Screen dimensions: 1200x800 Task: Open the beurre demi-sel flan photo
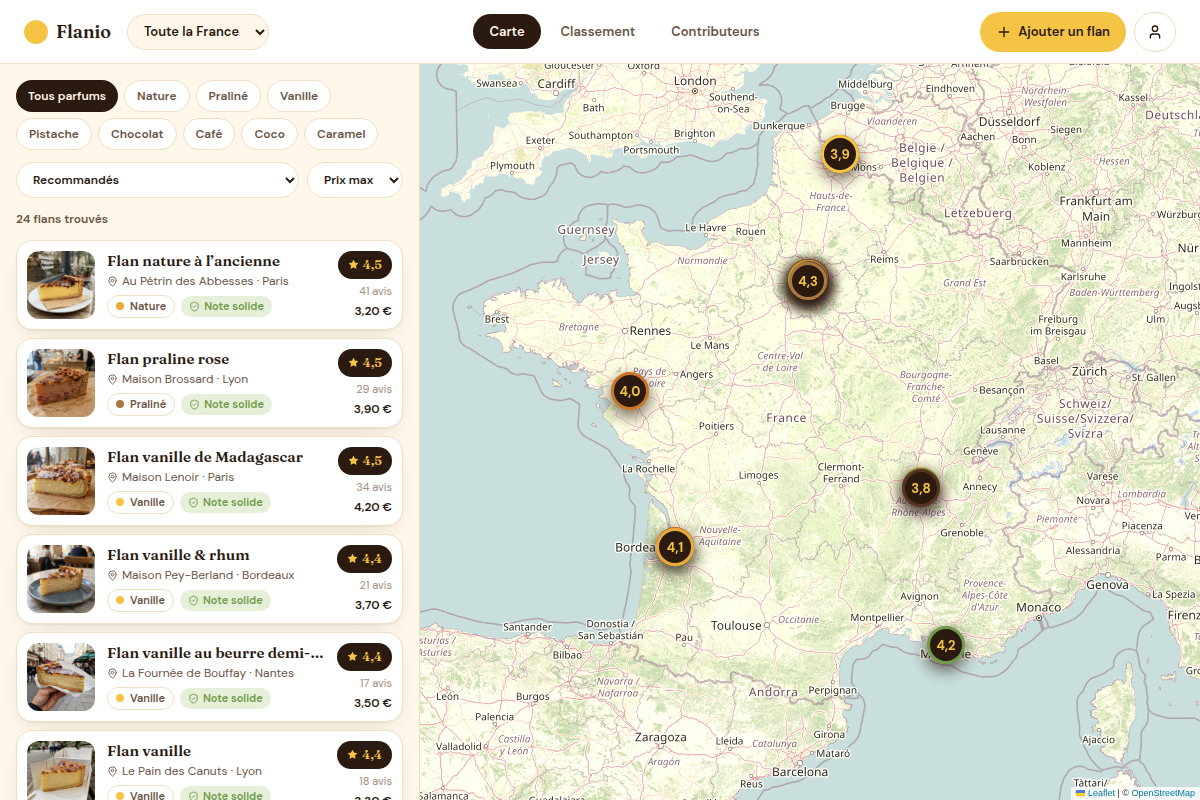pyautogui.click(x=61, y=677)
